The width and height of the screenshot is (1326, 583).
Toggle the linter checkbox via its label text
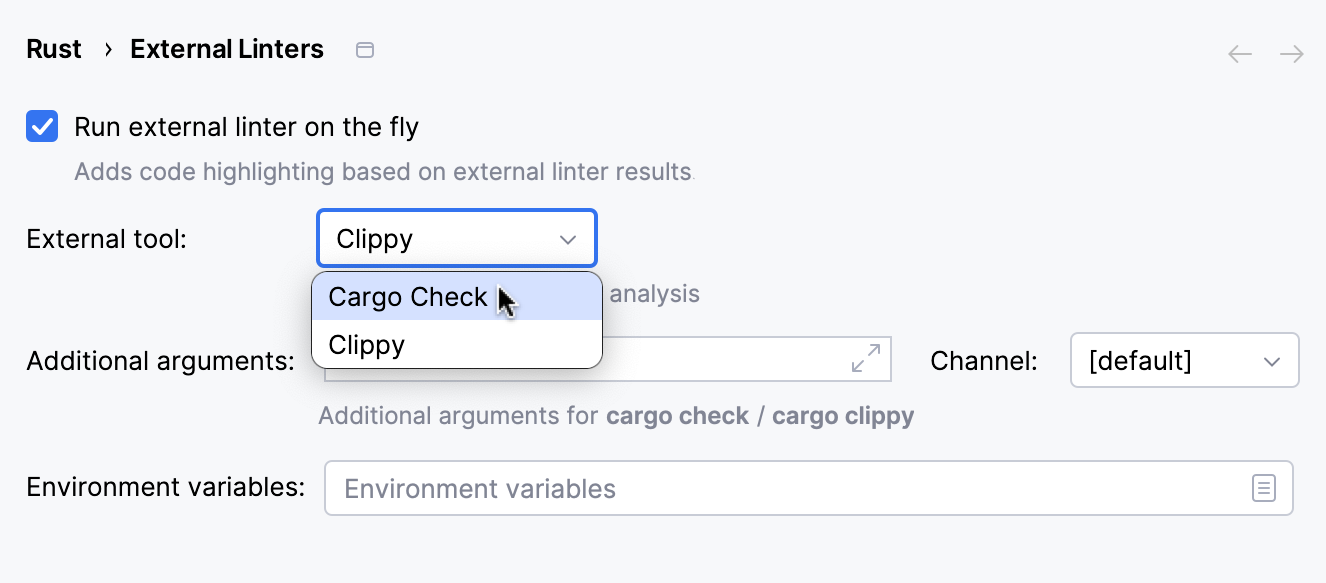pyautogui.click(x=246, y=126)
